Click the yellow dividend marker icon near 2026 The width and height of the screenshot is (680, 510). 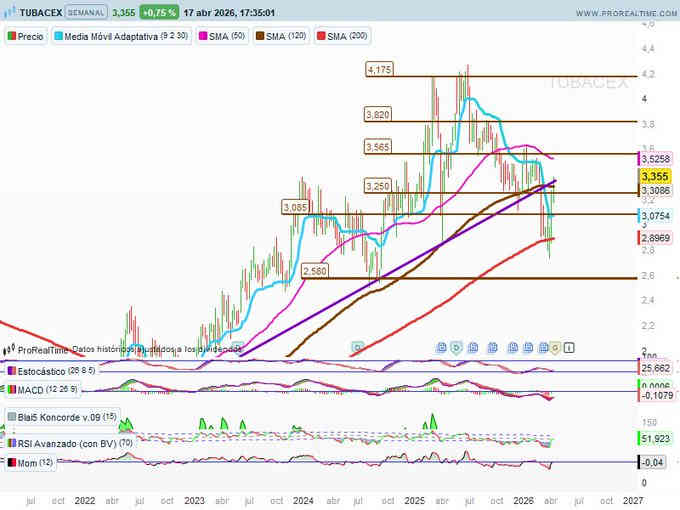click(x=555, y=346)
